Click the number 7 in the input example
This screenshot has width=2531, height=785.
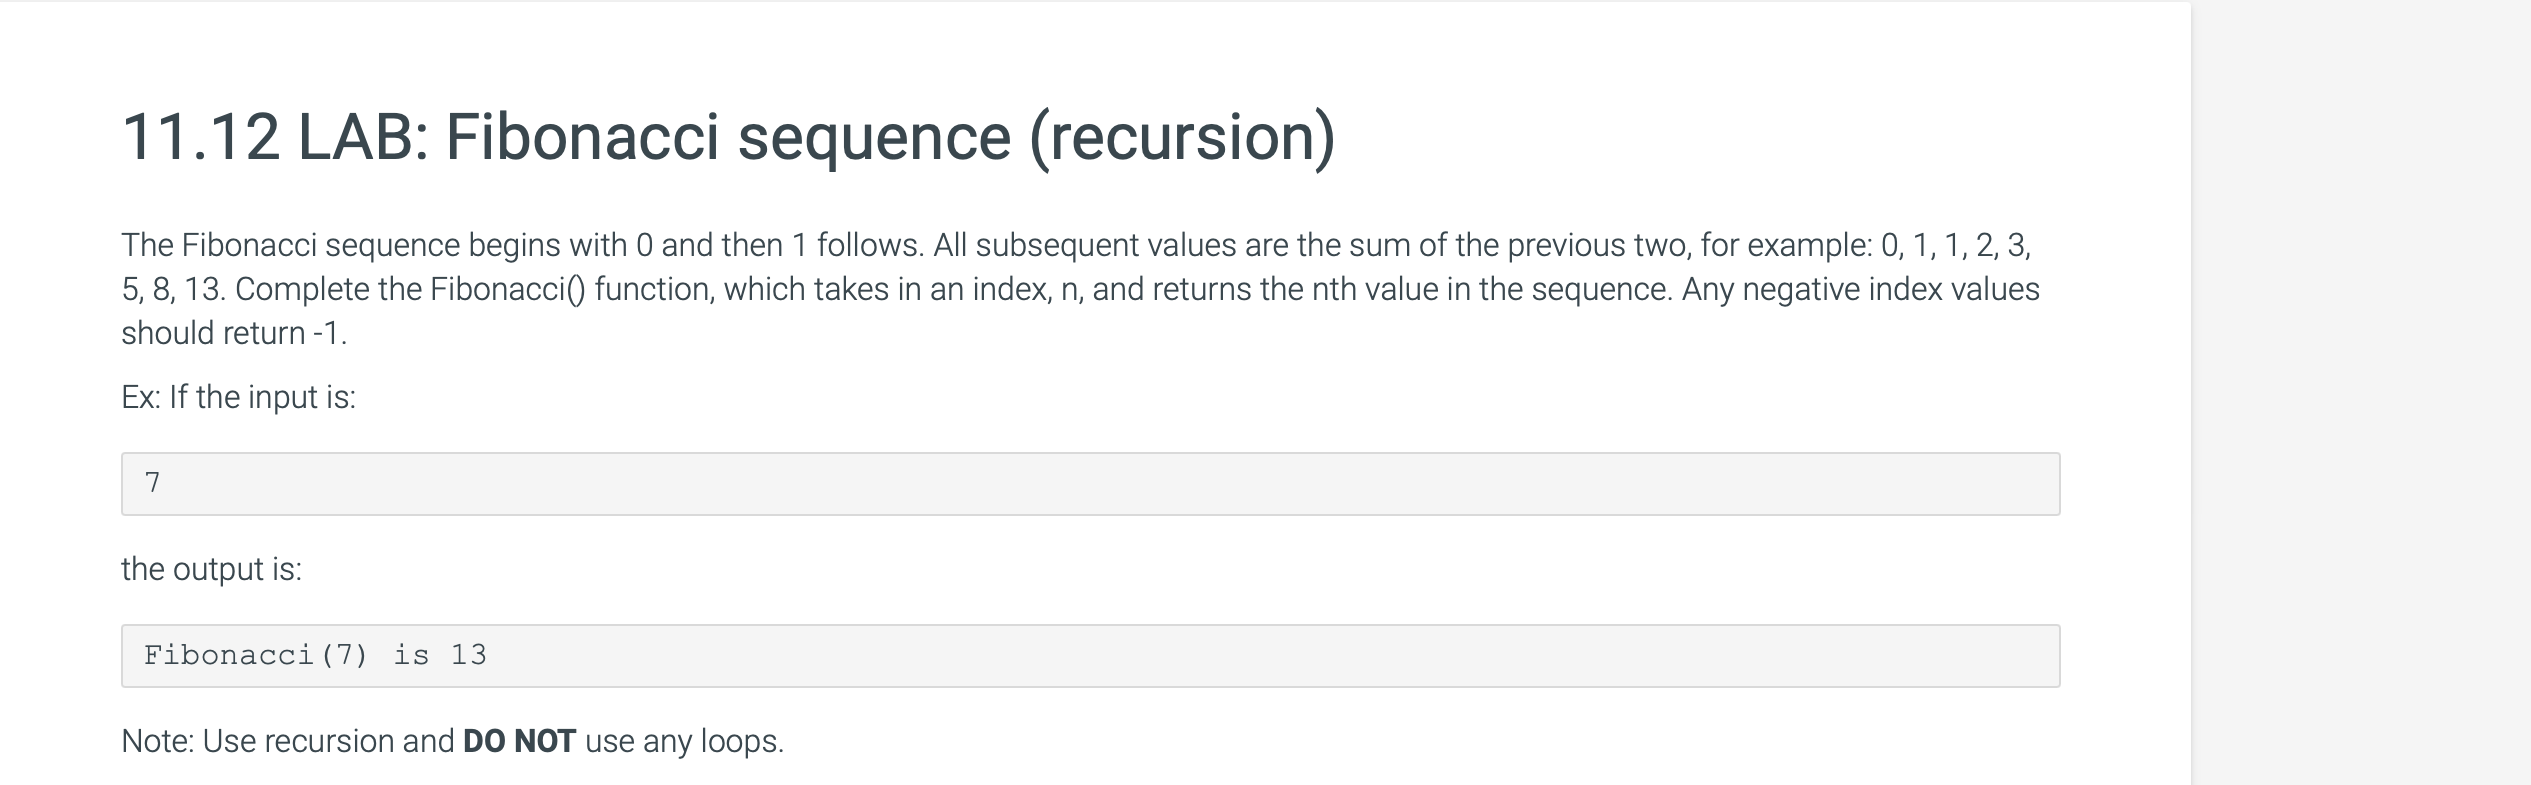point(152,483)
